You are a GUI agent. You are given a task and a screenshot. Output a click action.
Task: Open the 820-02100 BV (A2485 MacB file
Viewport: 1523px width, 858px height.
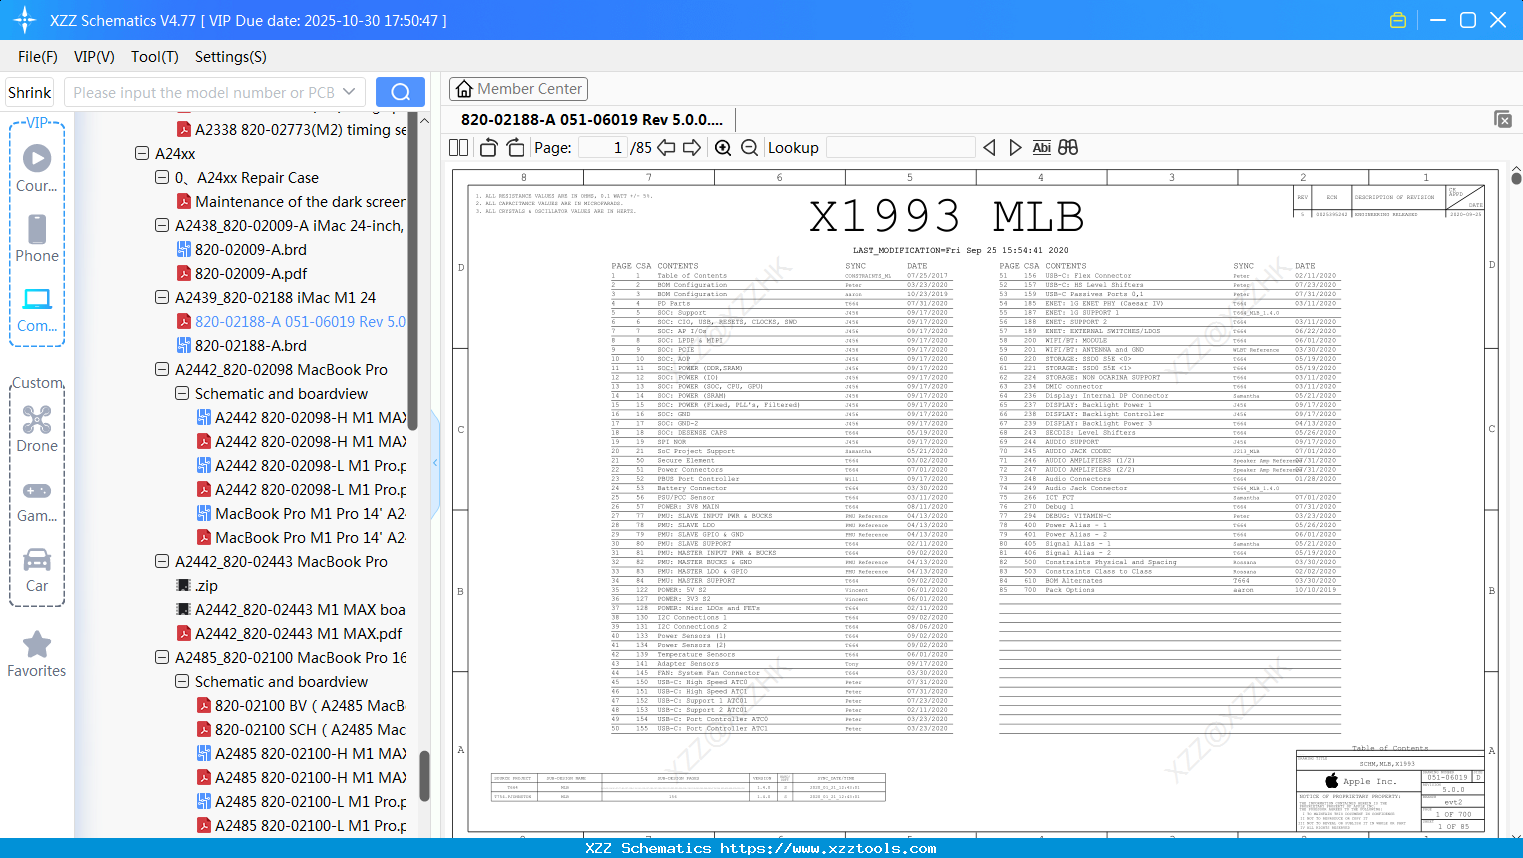coord(301,706)
